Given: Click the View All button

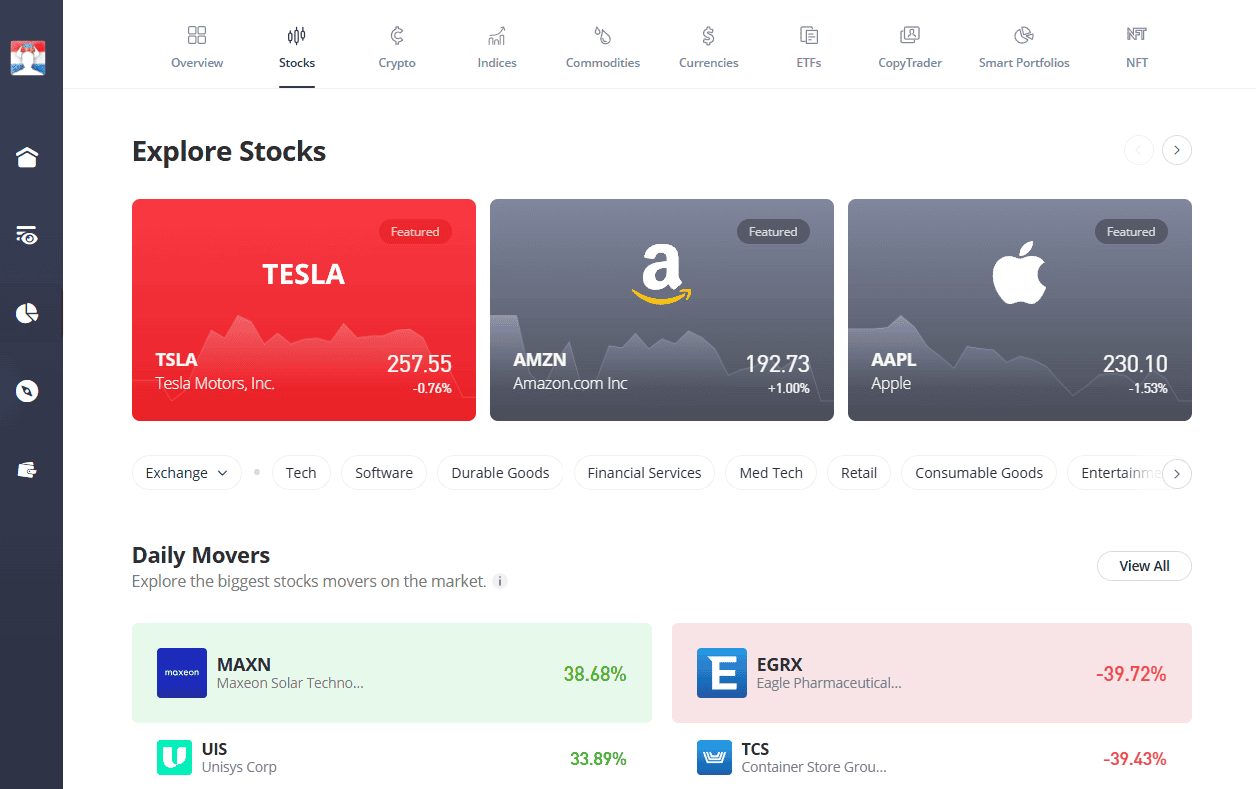Looking at the screenshot, I should [x=1144, y=566].
